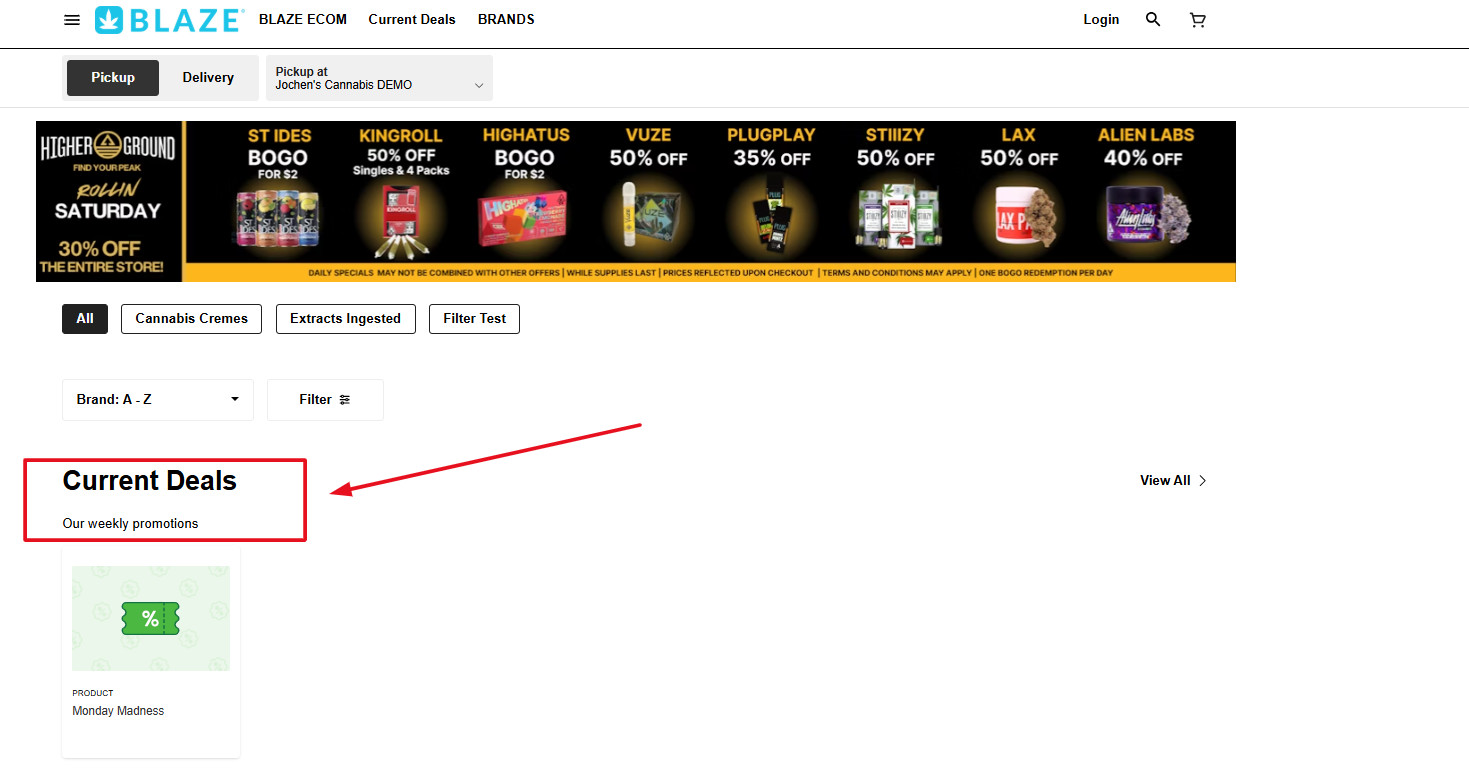Expand the Pickup at Jochen's Cannabis DEMO dropdown
Viewport: 1469px width, 780px height.
point(379,78)
